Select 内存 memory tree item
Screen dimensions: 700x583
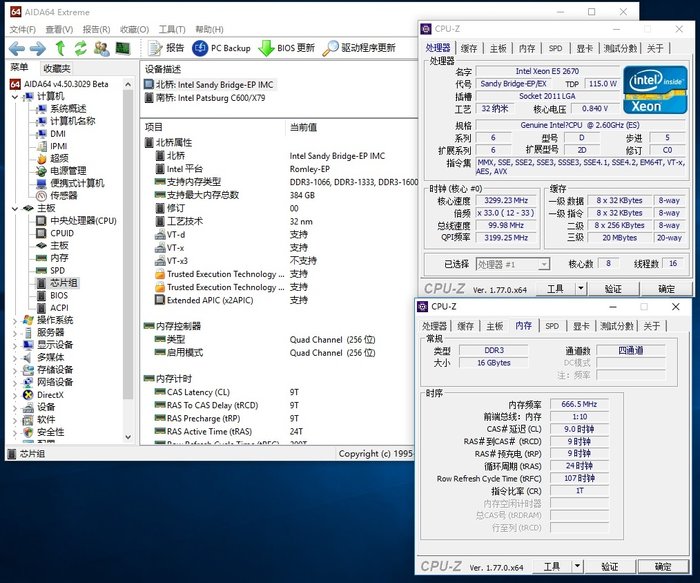pyautogui.click(x=59, y=258)
